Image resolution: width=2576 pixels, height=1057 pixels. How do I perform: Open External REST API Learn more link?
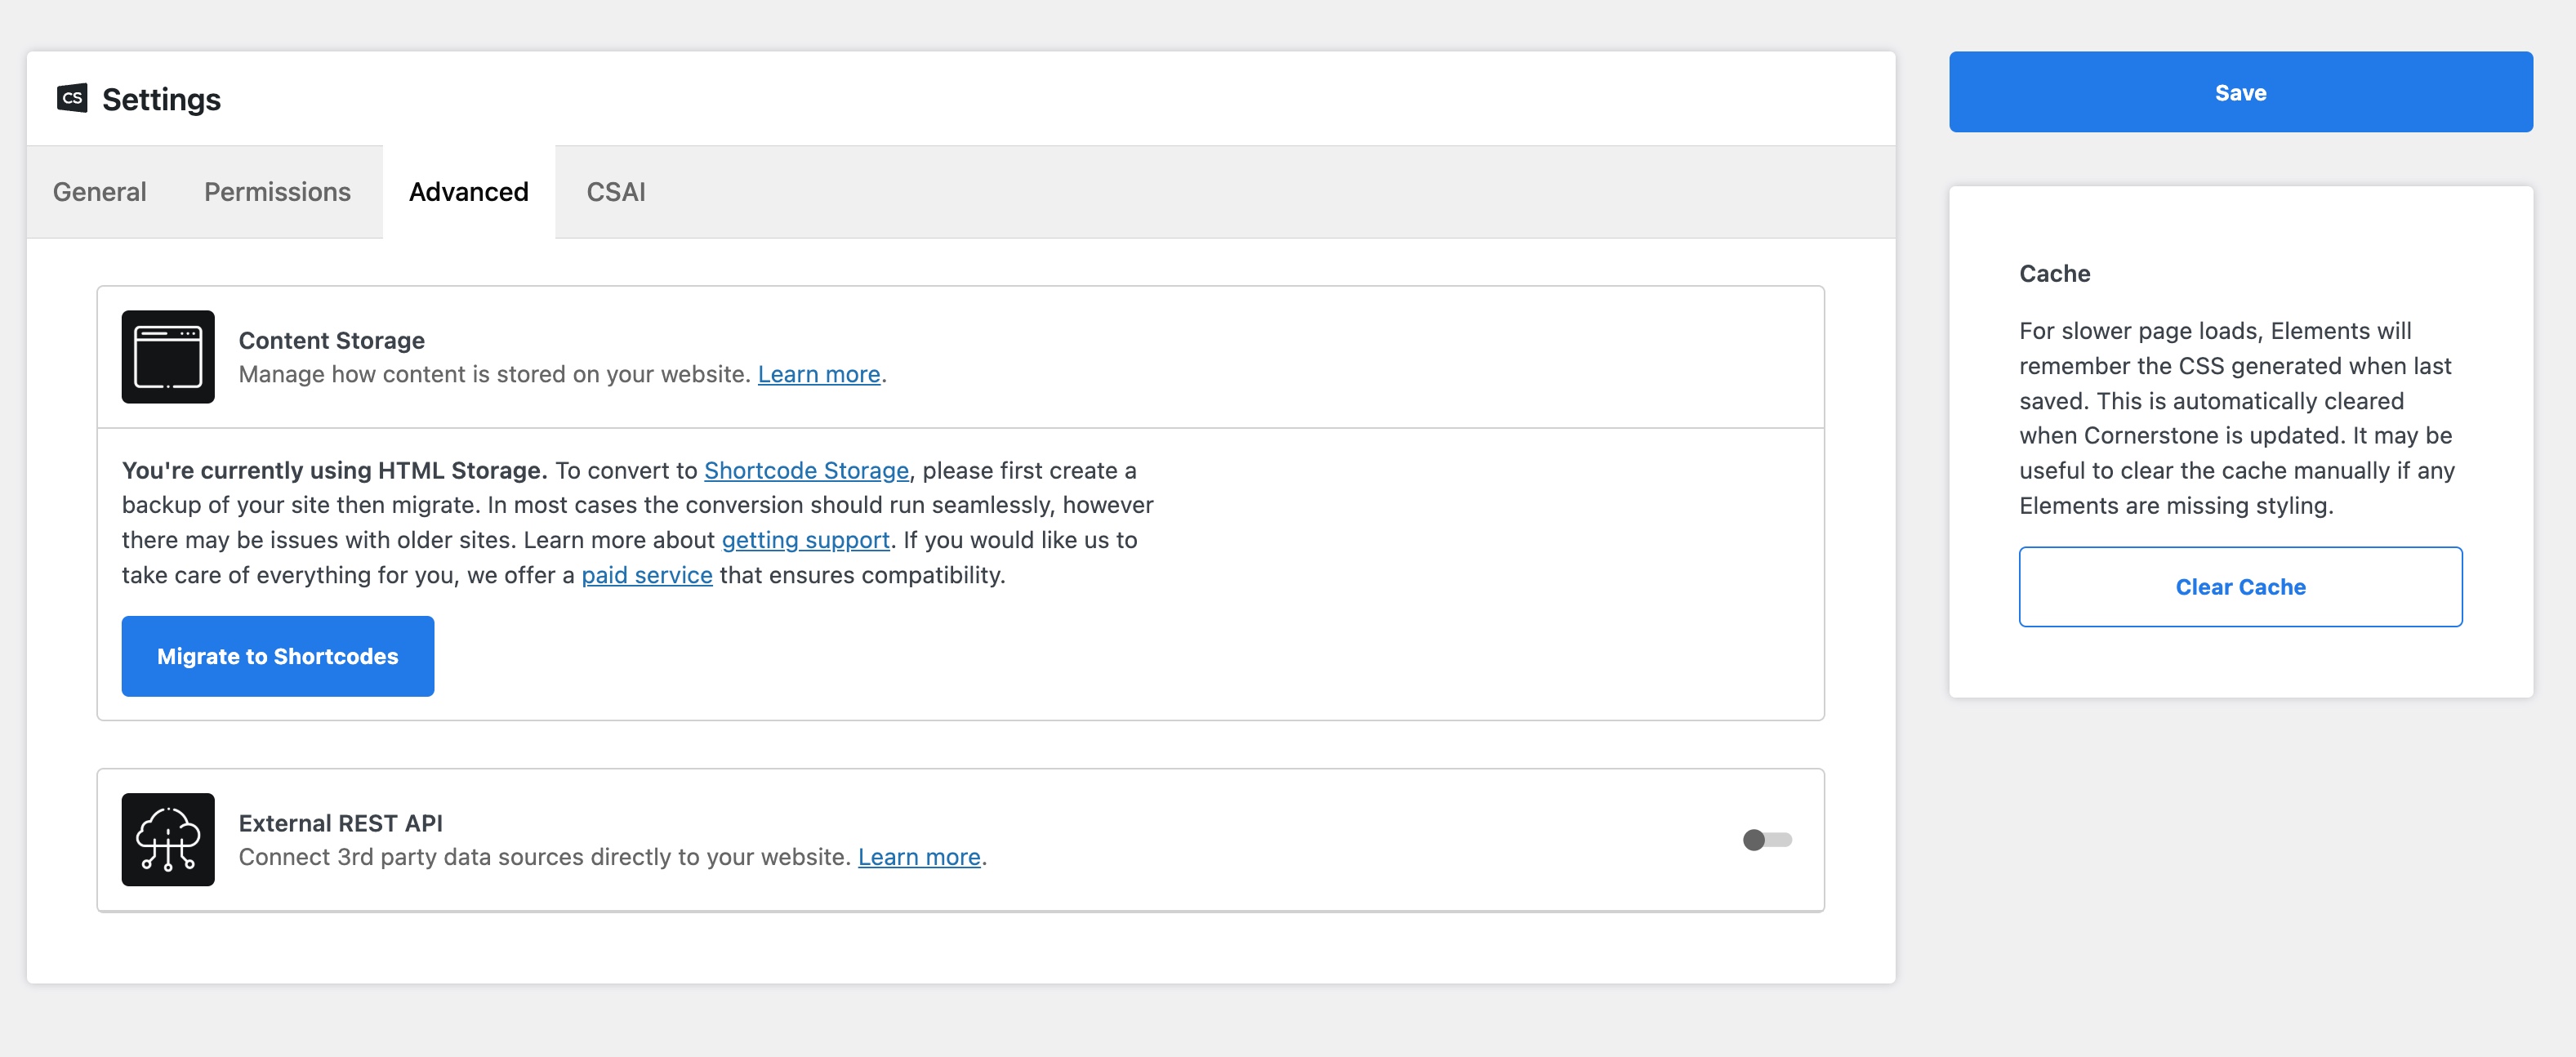click(919, 857)
